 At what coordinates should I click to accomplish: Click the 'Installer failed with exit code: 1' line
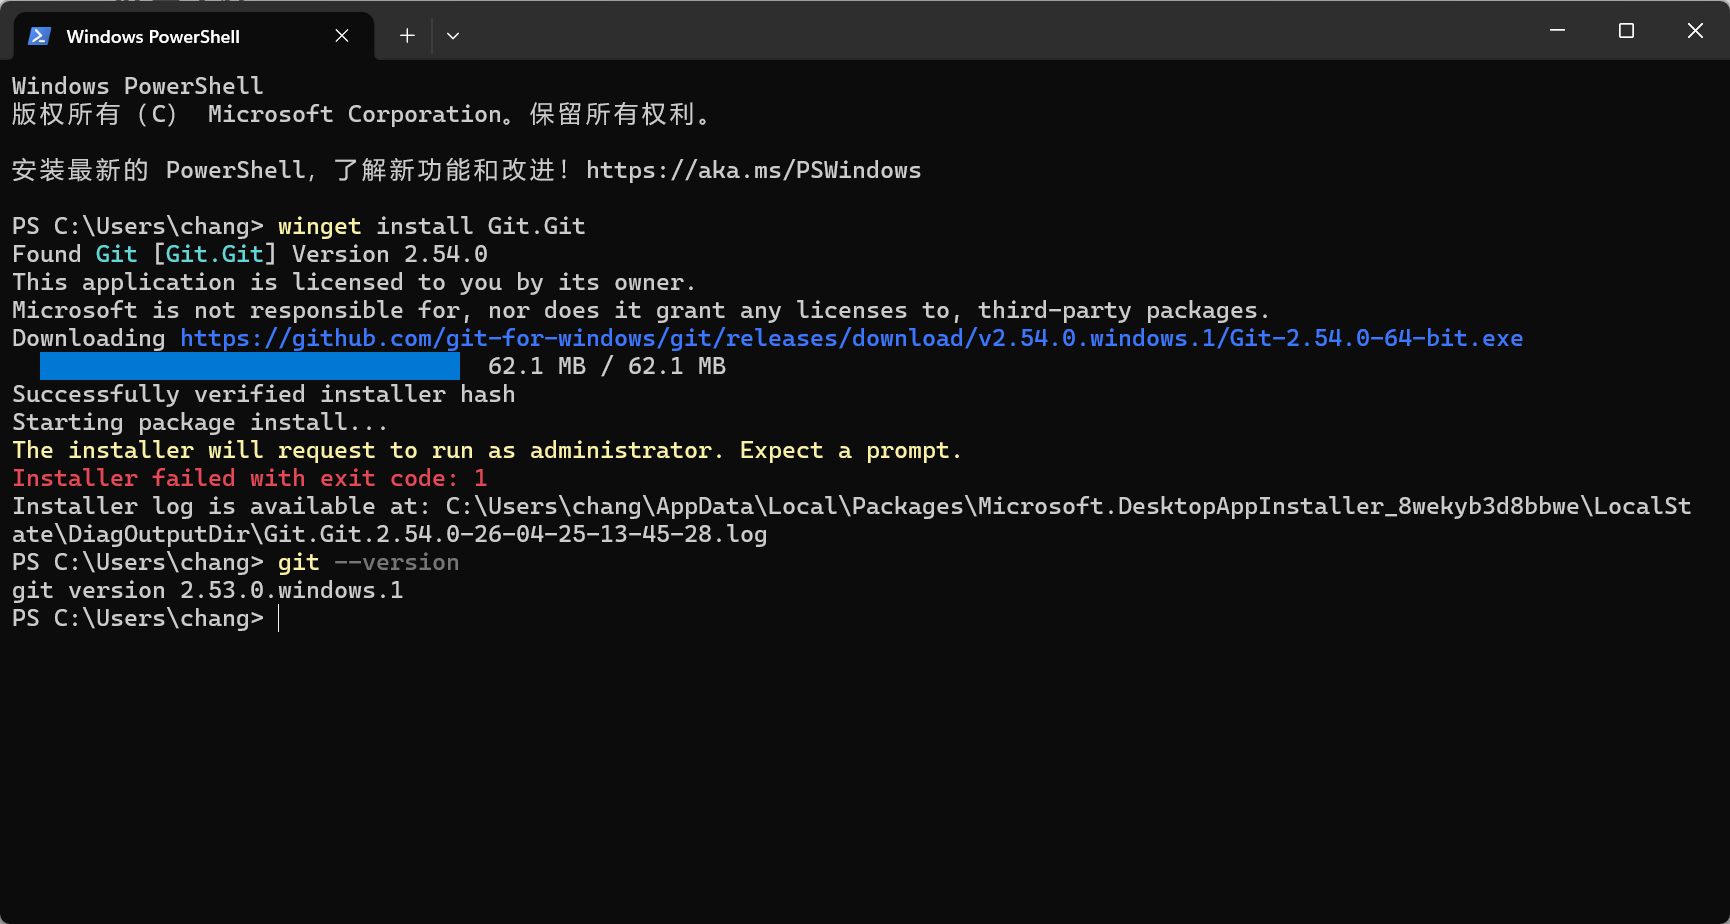(x=250, y=478)
